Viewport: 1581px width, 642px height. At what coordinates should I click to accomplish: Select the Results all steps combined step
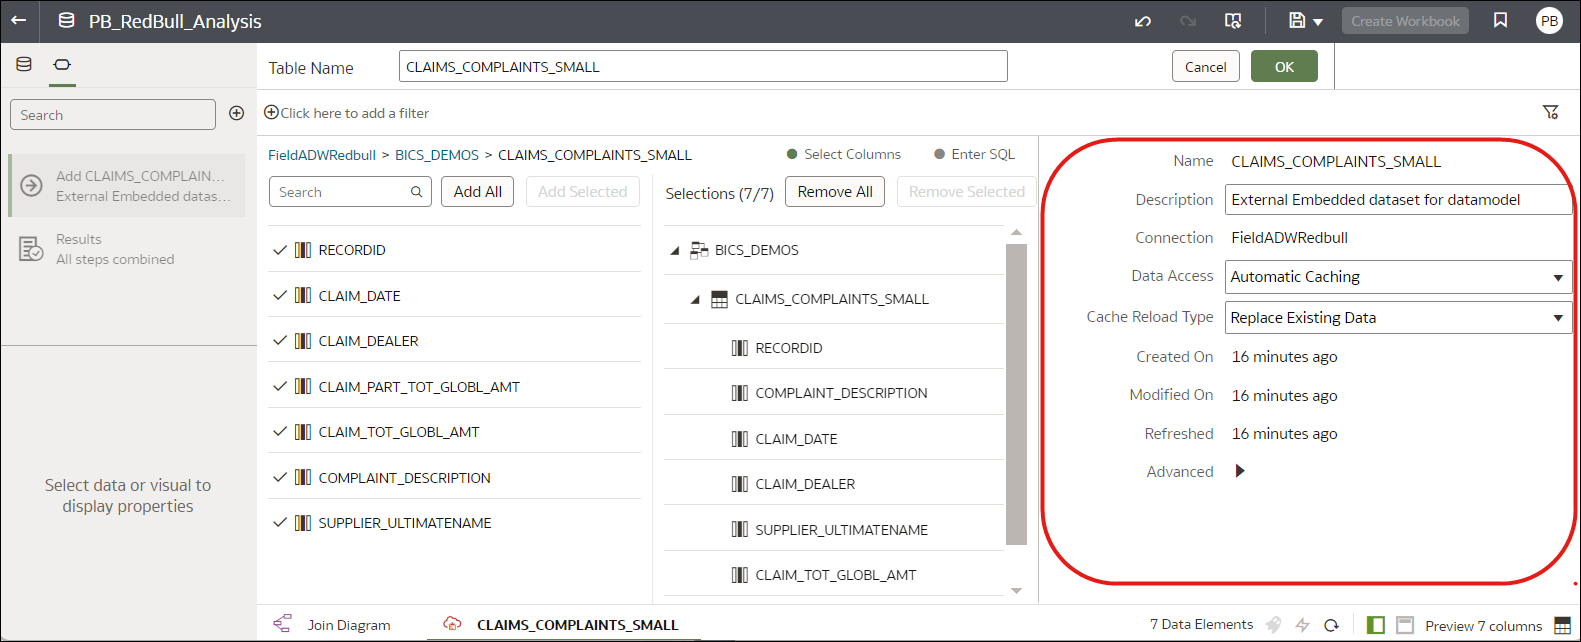pyautogui.click(x=127, y=249)
